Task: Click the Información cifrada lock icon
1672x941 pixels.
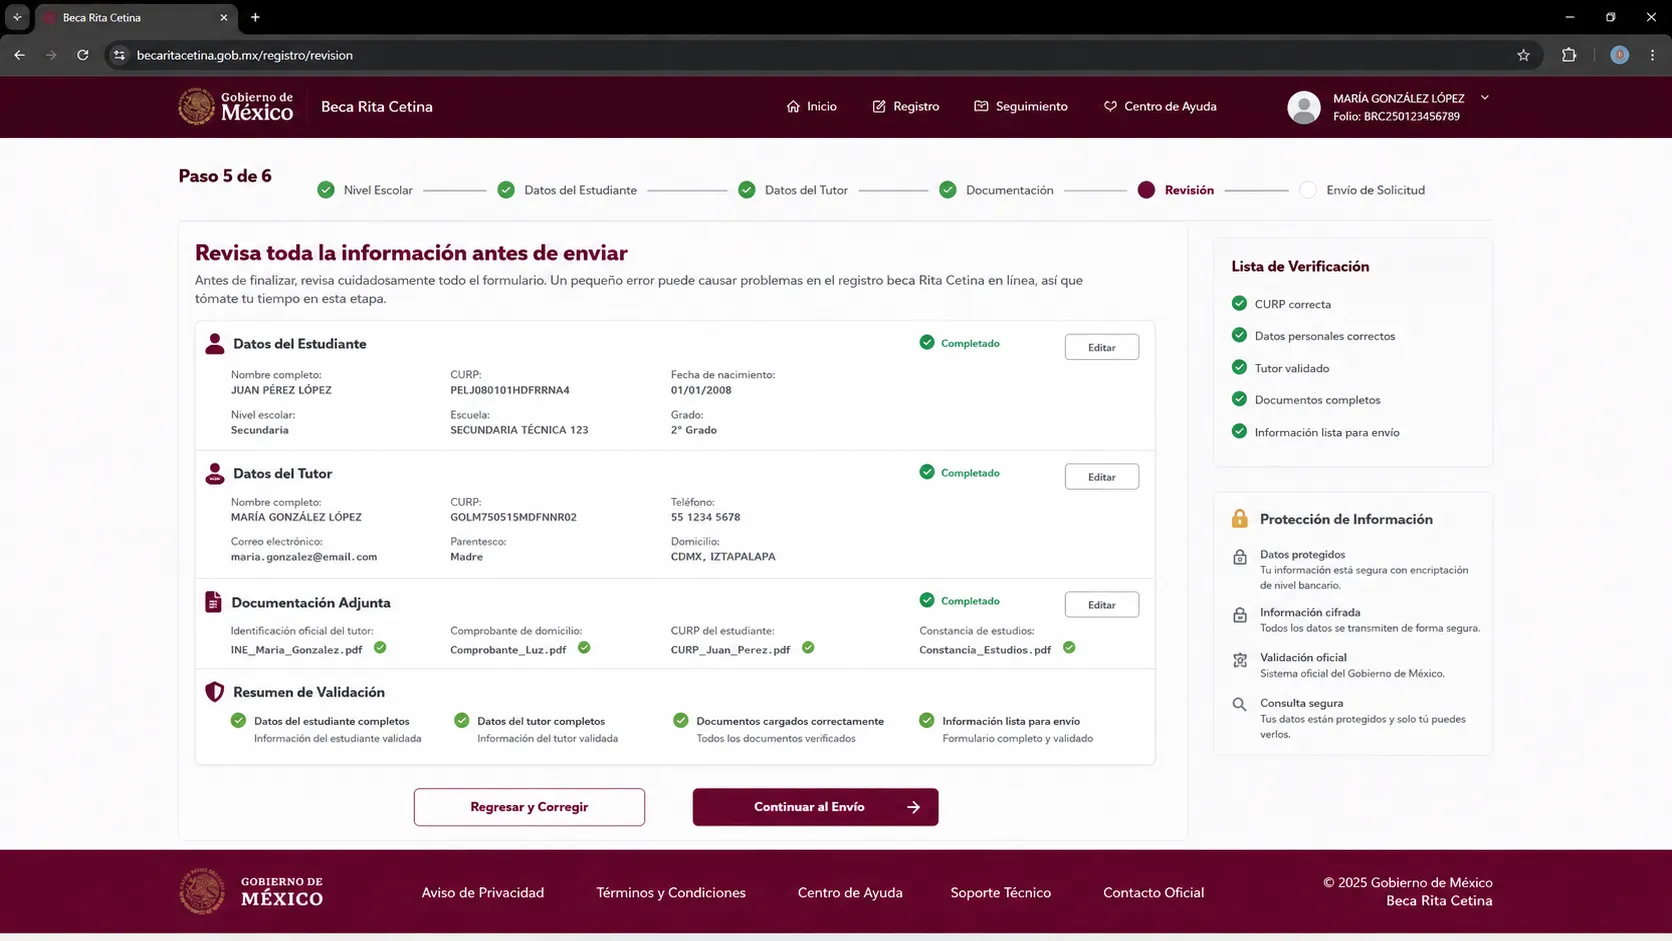Action: [x=1240, y=615]
